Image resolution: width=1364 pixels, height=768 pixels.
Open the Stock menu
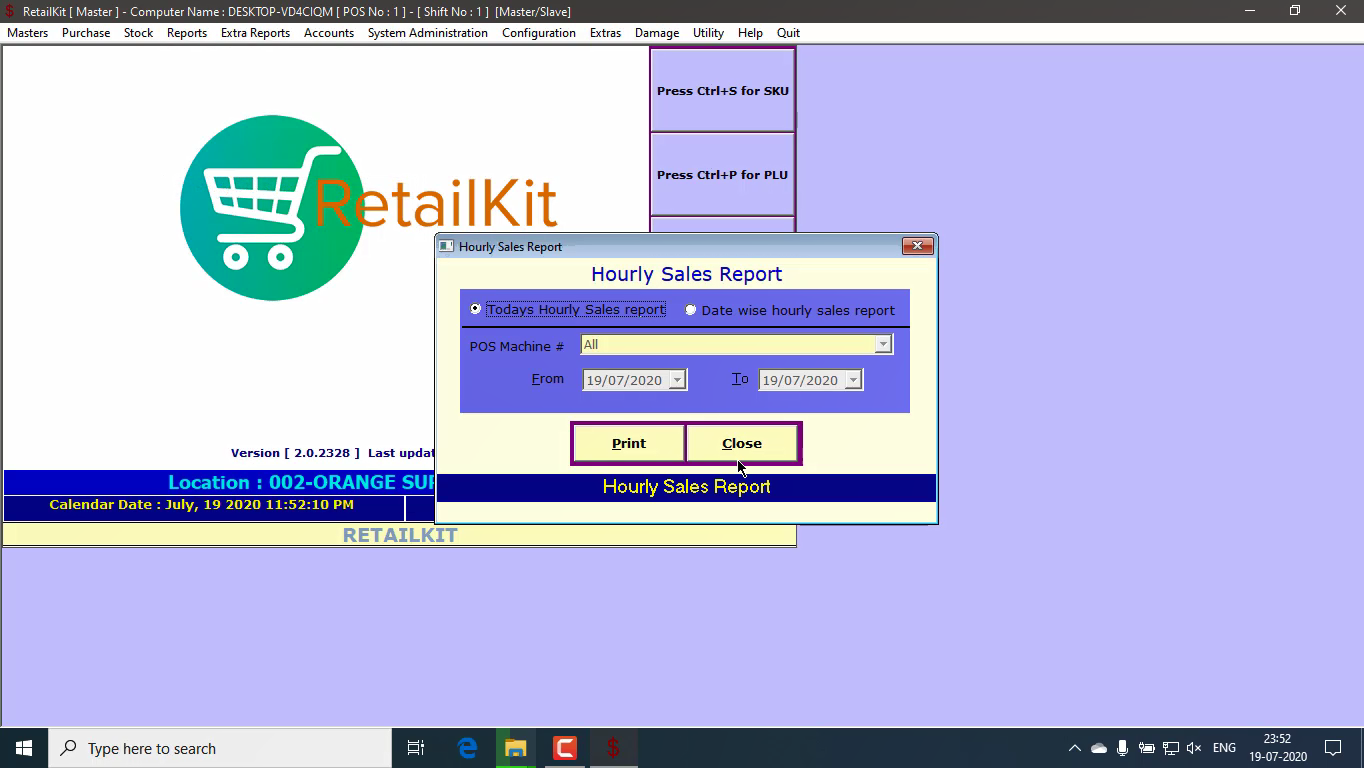tap(139, 33)
